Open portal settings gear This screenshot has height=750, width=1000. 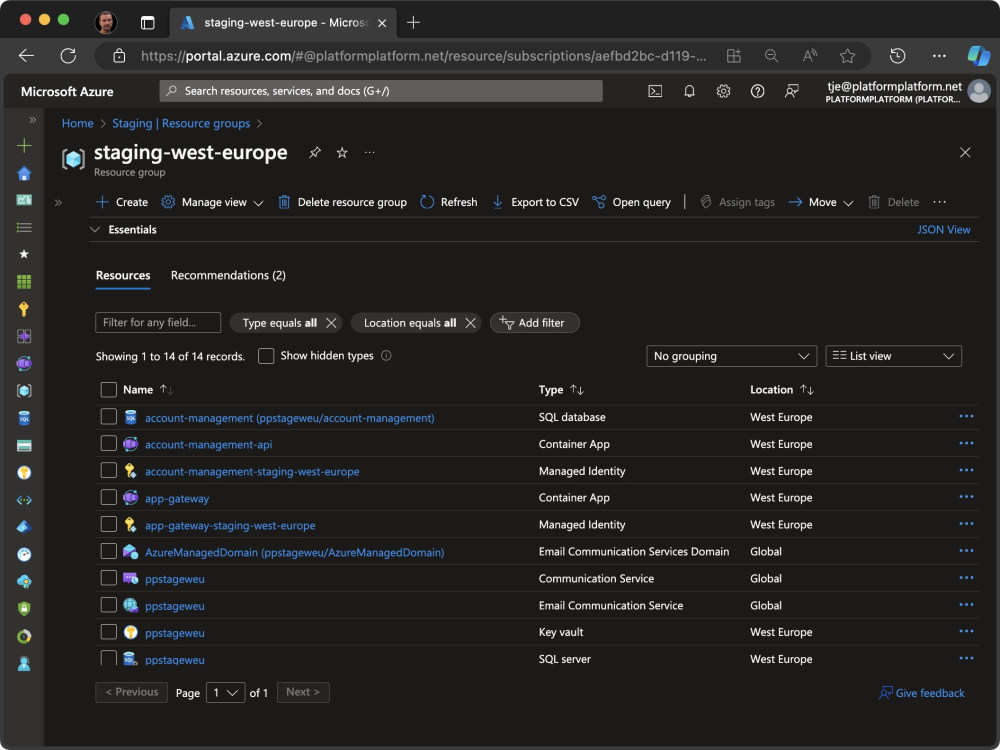pos(723,91)
